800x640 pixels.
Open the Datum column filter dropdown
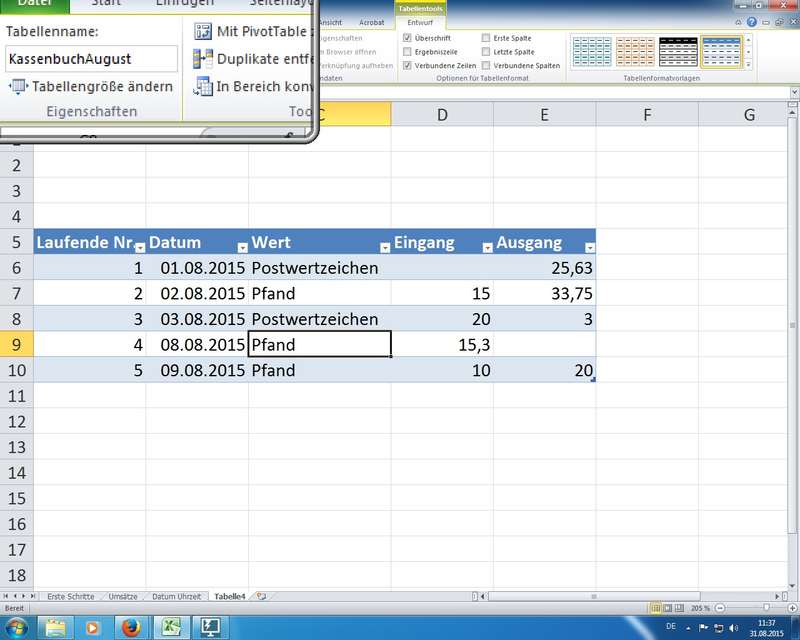pos(242,248)
